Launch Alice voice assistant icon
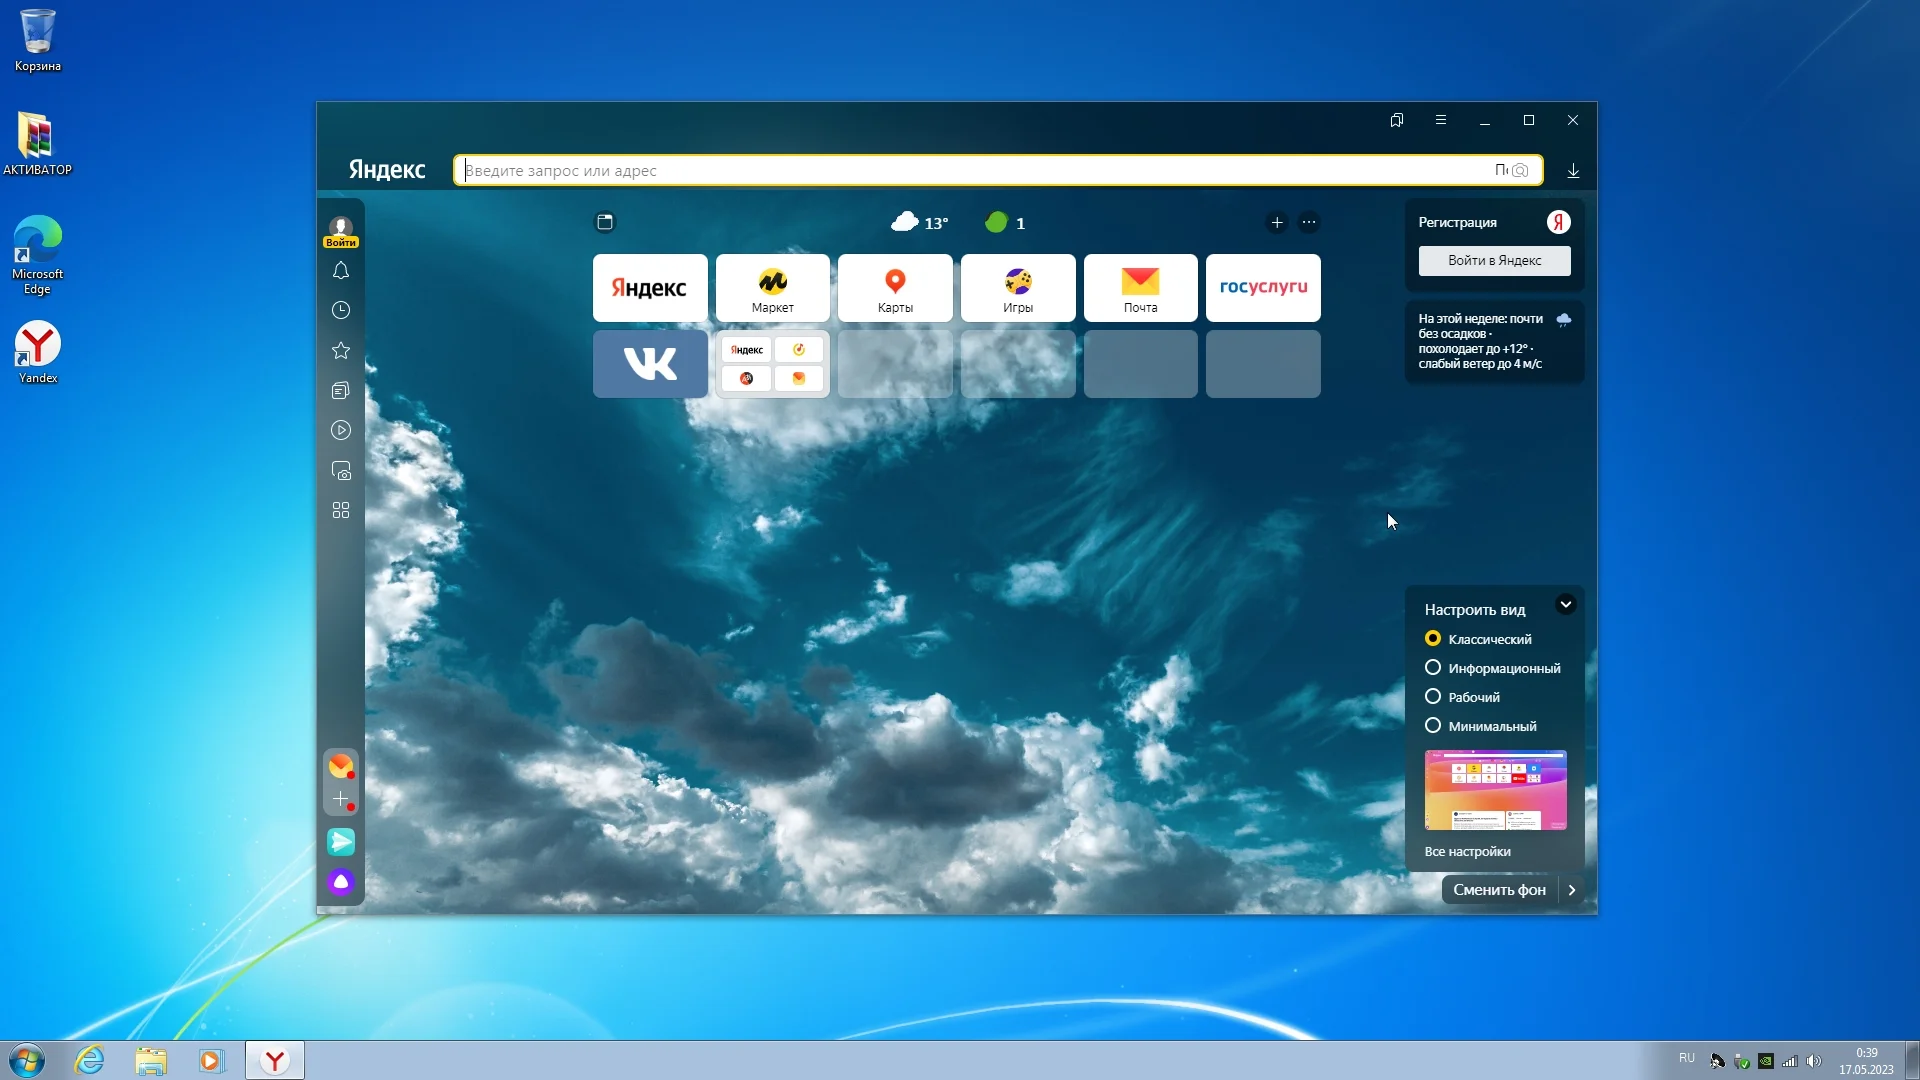The width and height of the screenshot is (1920, 1080). [x=341, y=882]
